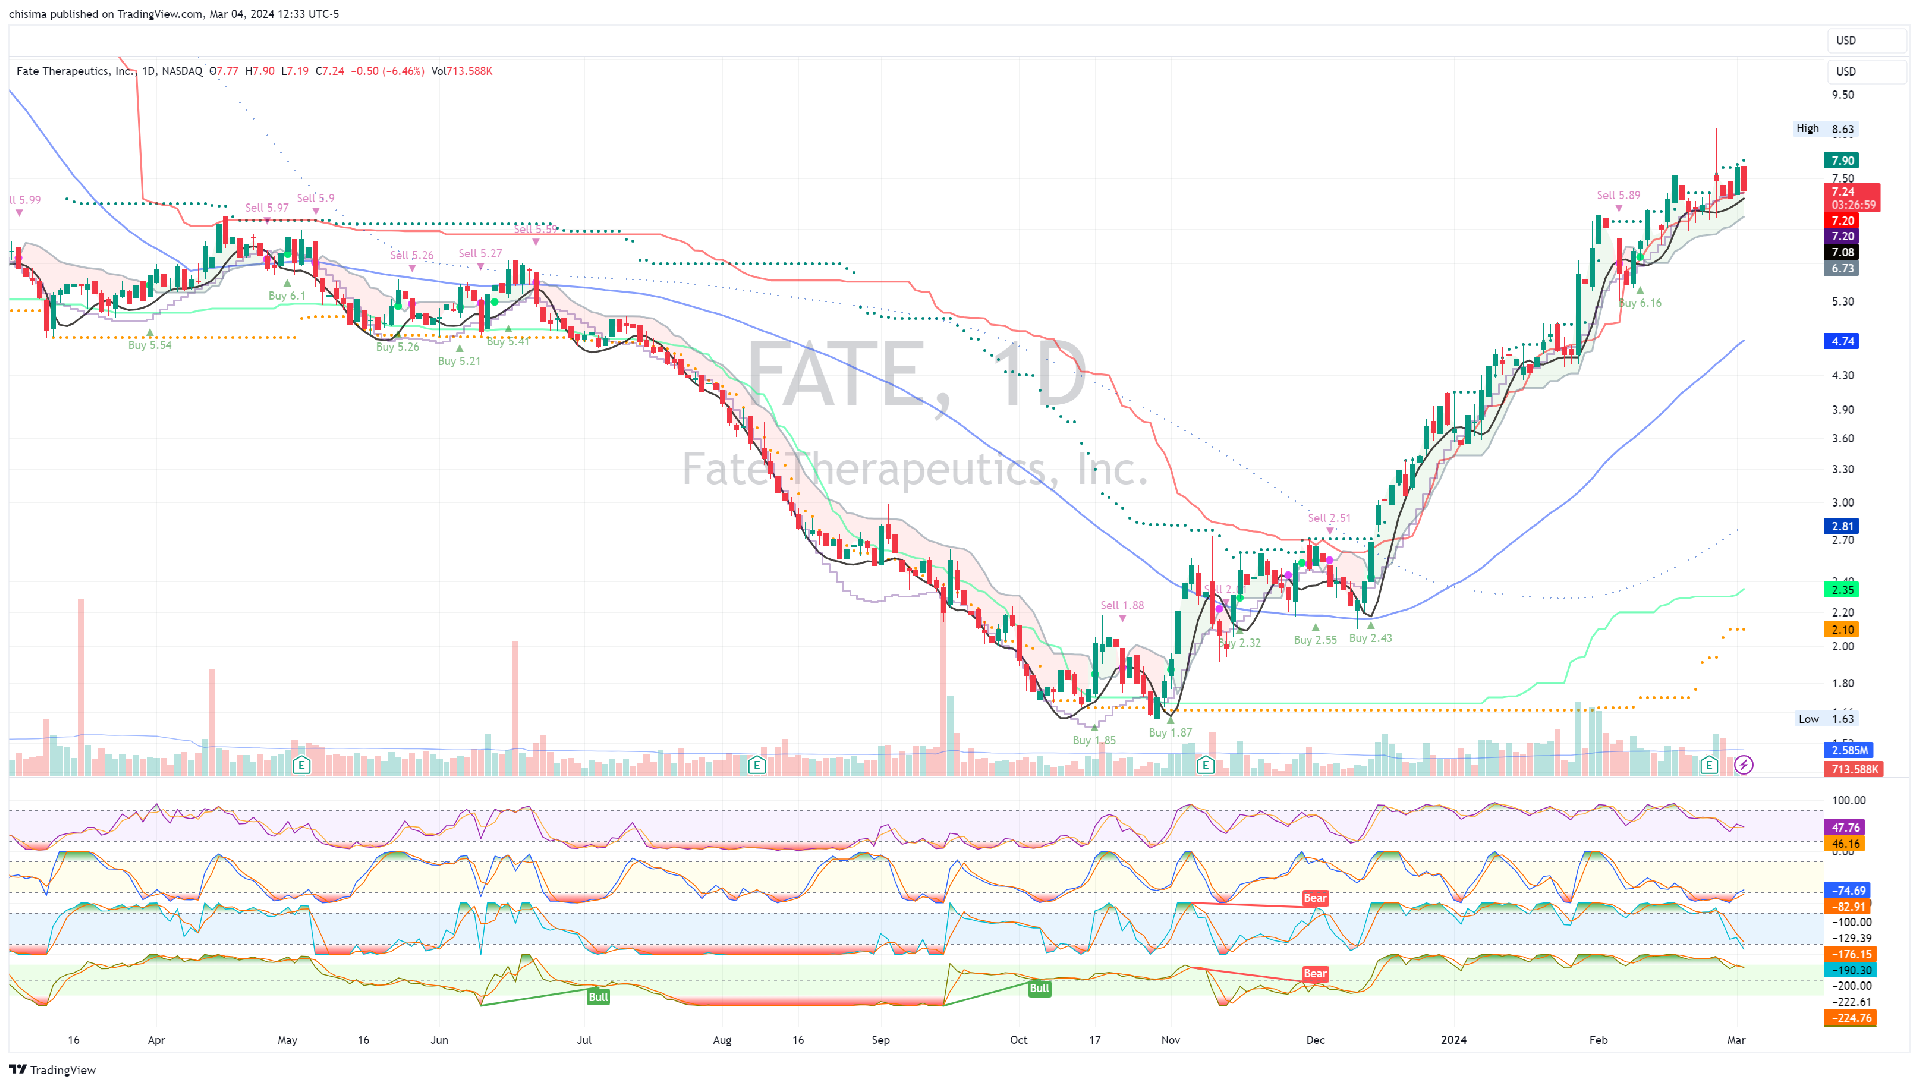Click the red Bear label near December
1920x1086 pixels.
(x=1315, y=898)
